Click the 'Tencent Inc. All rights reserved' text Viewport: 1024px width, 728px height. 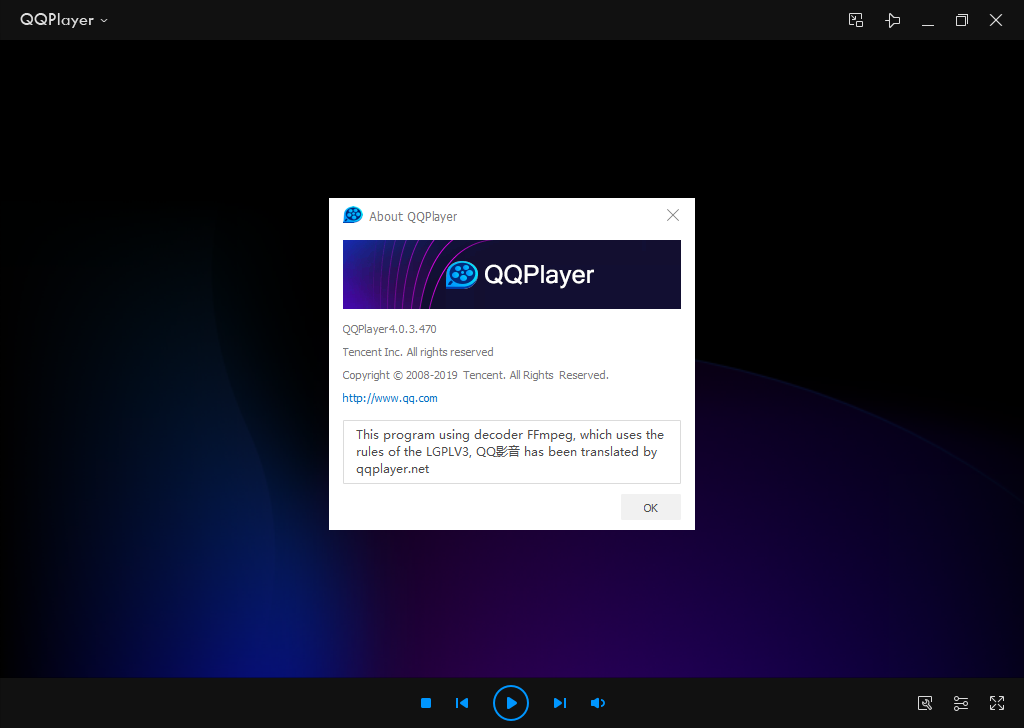[418, 352]
